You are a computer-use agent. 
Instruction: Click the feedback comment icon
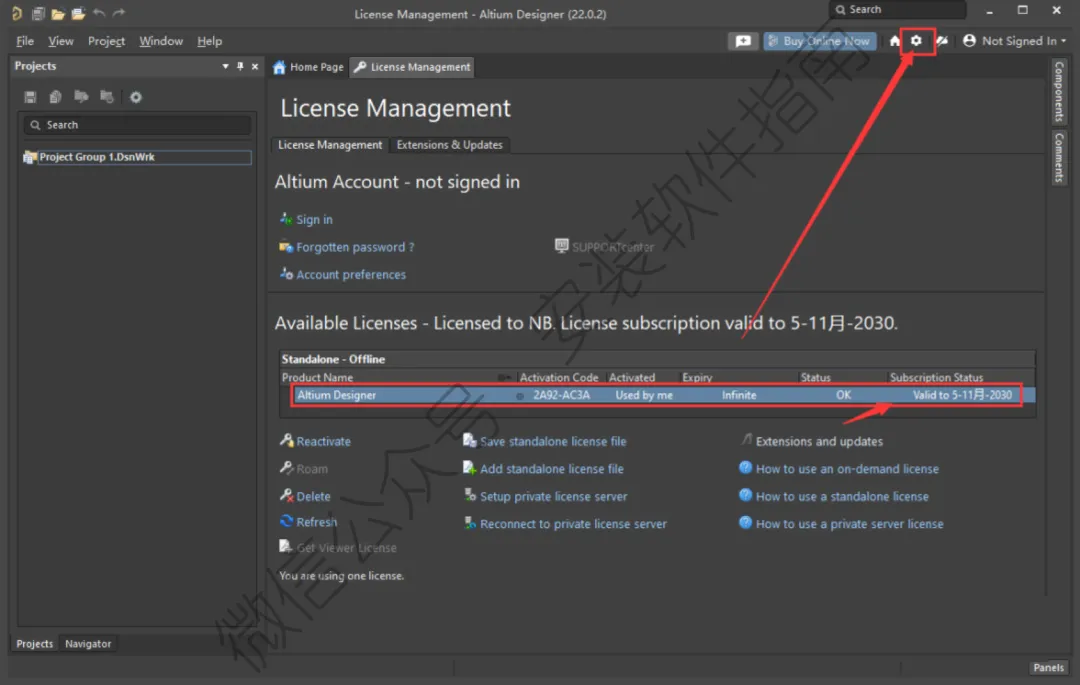point(742,41)
